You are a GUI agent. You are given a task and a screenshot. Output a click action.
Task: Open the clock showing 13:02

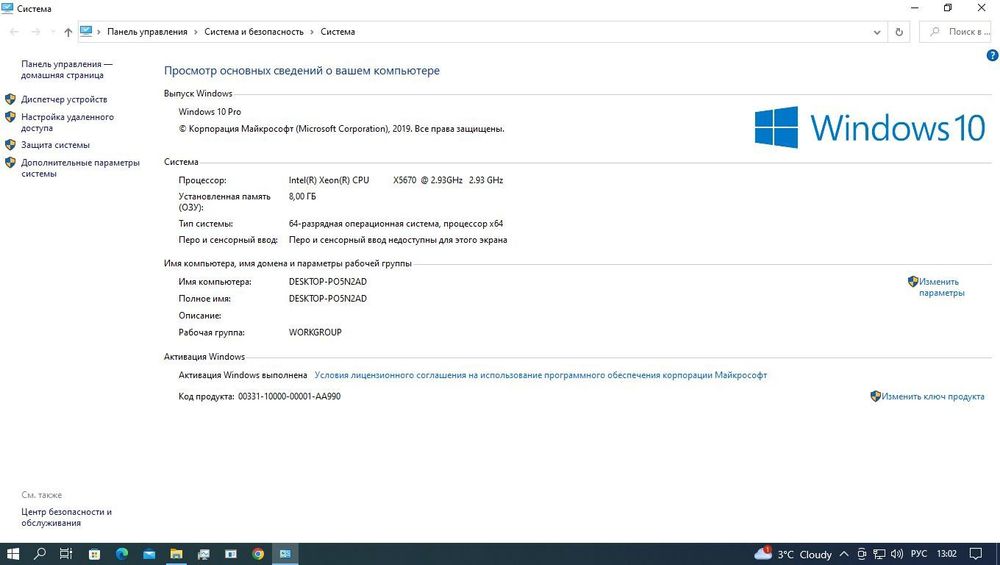[946, 554]
